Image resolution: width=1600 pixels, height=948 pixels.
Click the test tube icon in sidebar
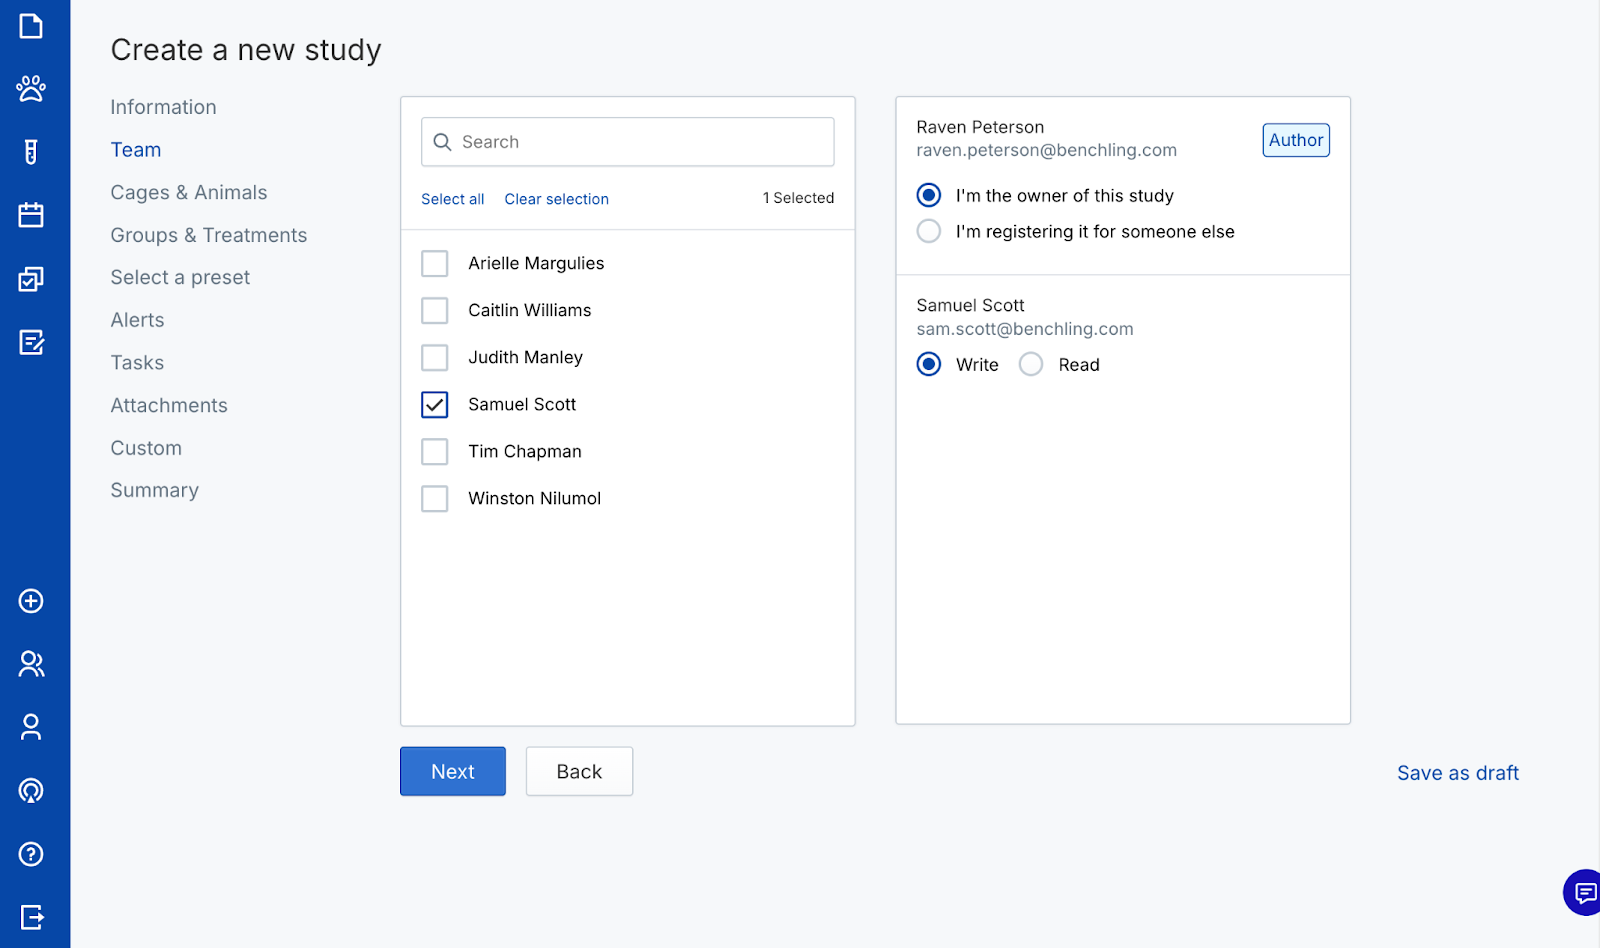pos(31,152)
